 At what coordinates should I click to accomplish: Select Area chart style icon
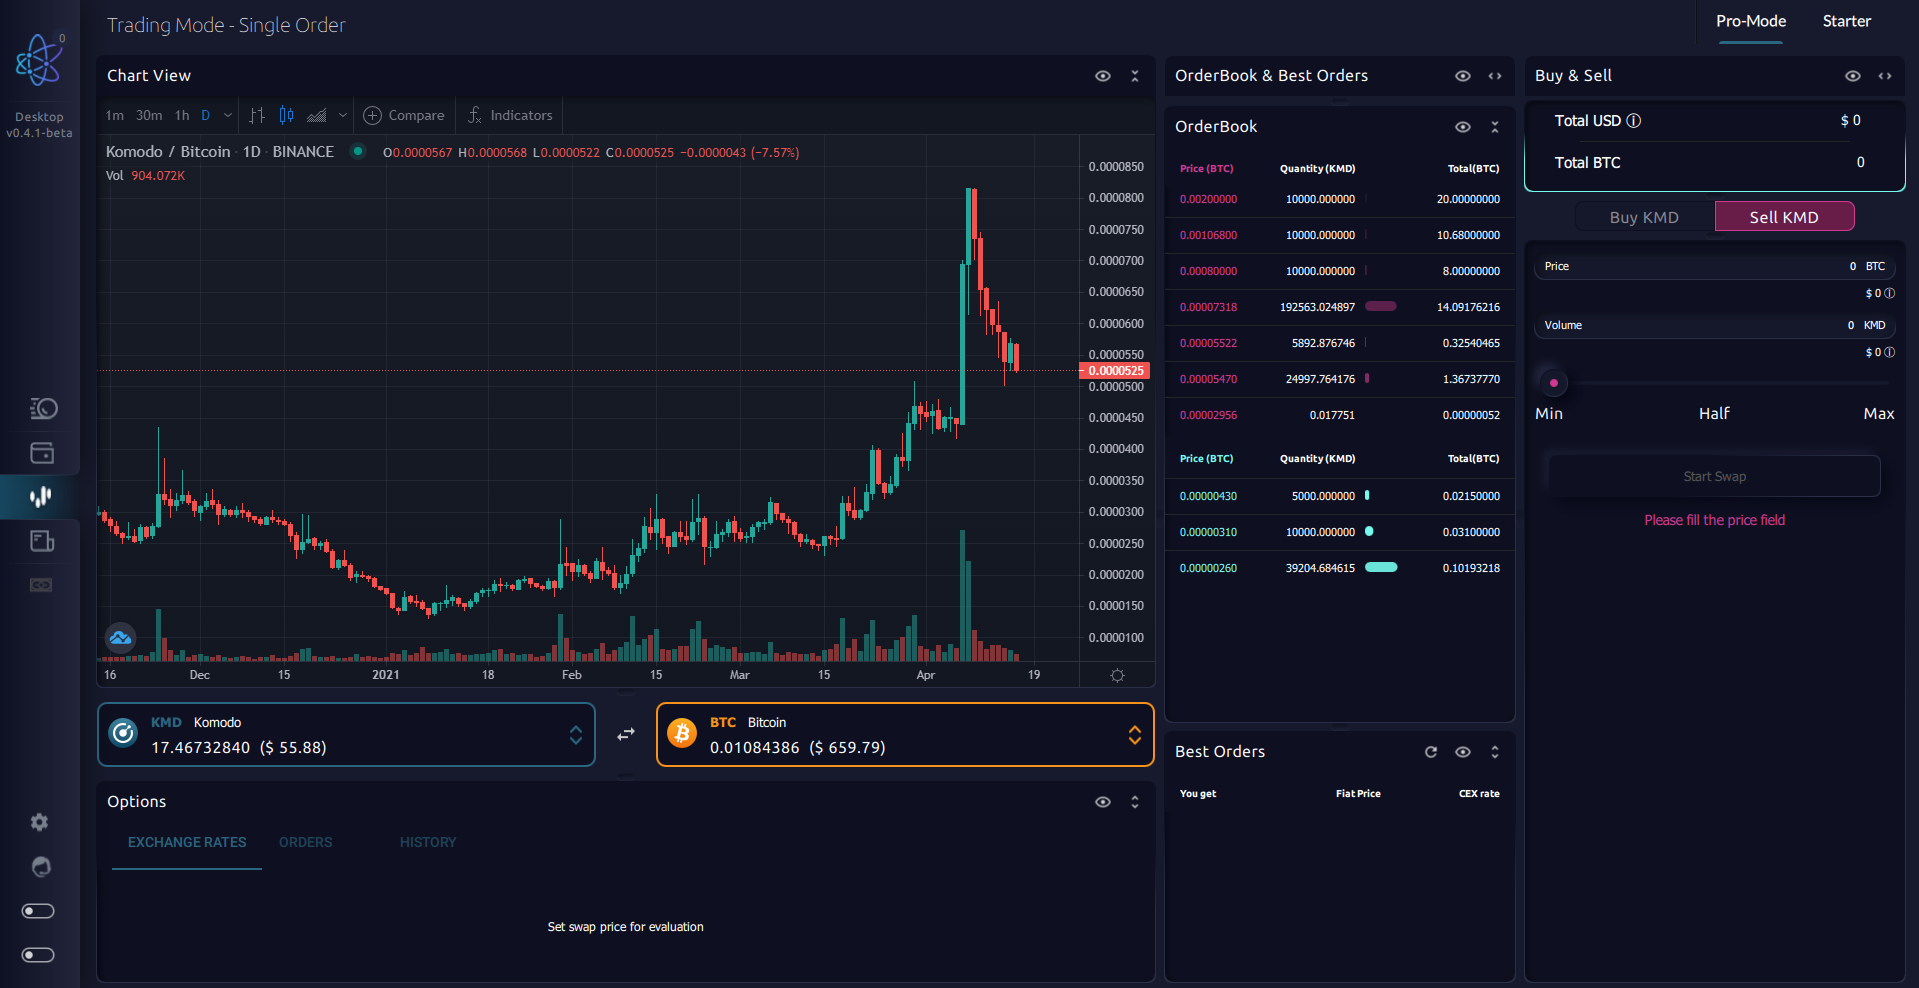pyautogui.click(x=317, y=115)
